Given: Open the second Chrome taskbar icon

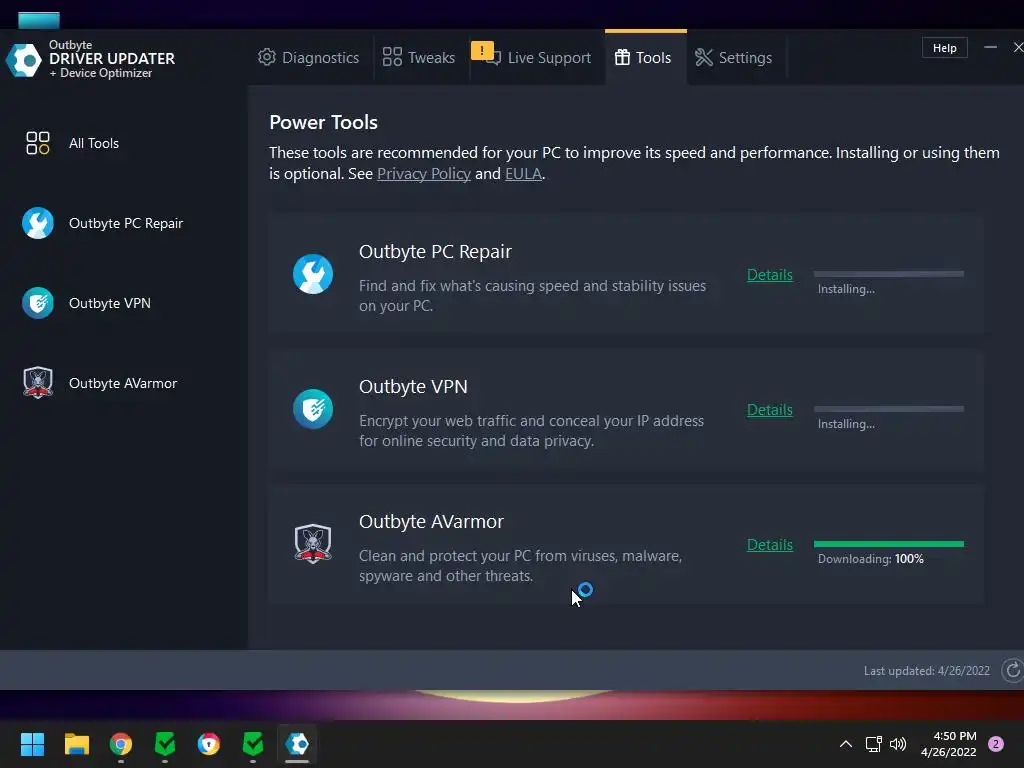Looking at the screenshot, I should pyautogui.click(x=209, y=744).
